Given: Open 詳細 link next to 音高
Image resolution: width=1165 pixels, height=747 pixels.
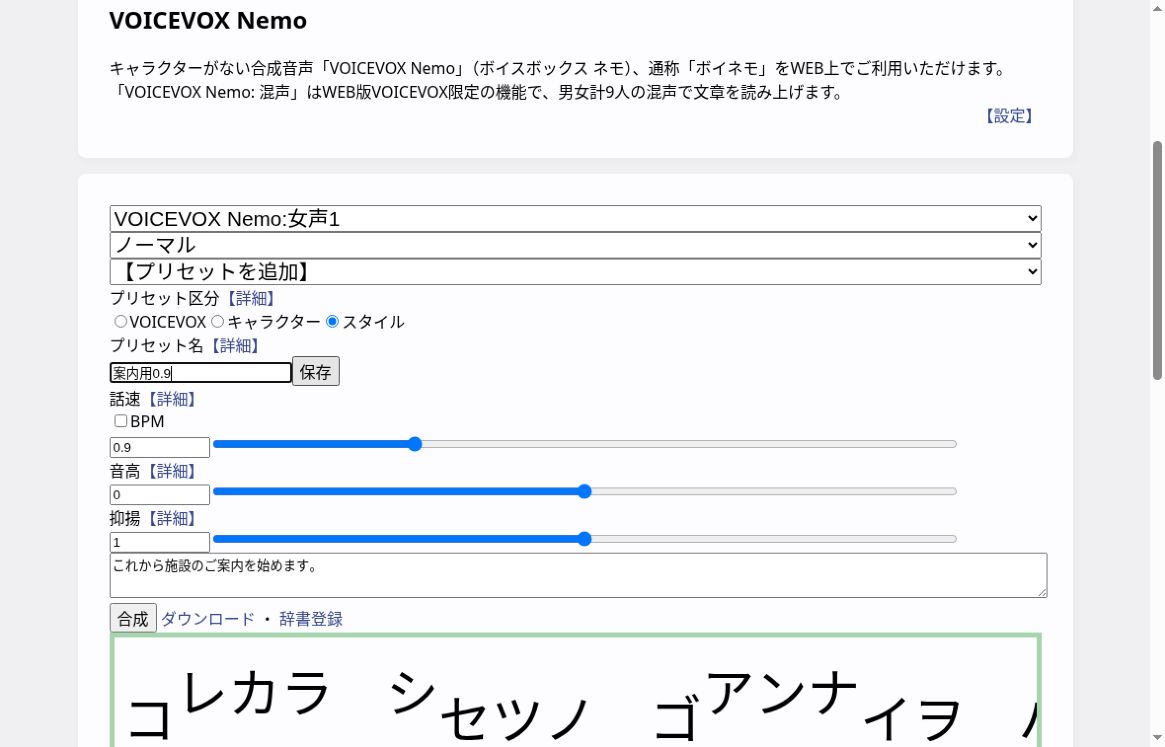Looking at the screenshot, I should click(x=172, y=471).
